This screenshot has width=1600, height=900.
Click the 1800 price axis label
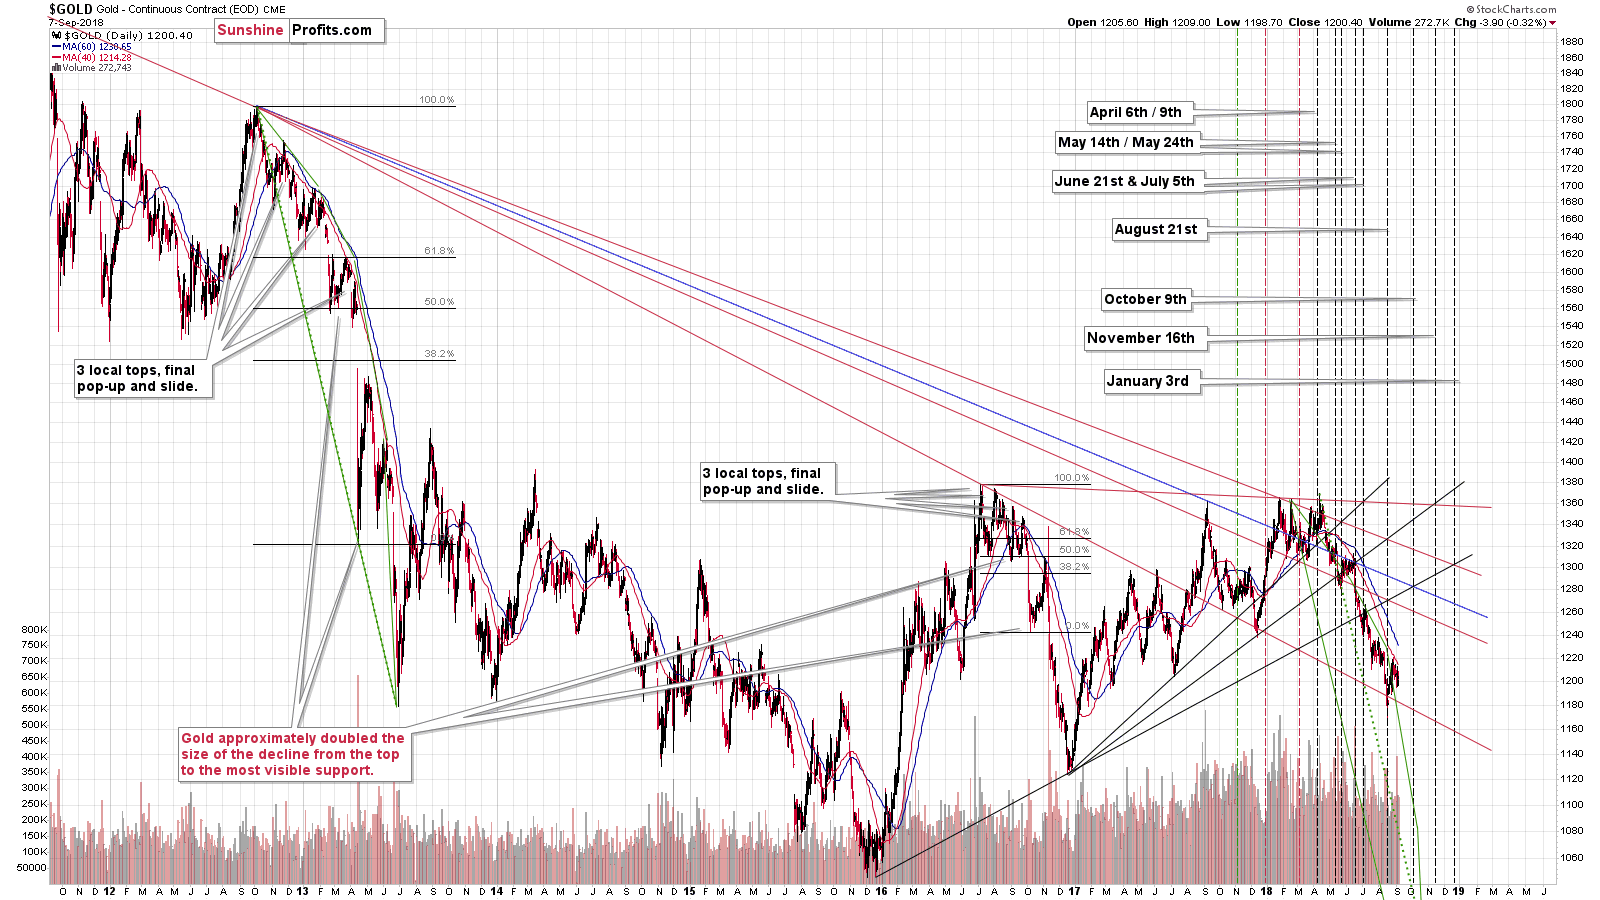pyautogui.click(x=1572, y=104)
